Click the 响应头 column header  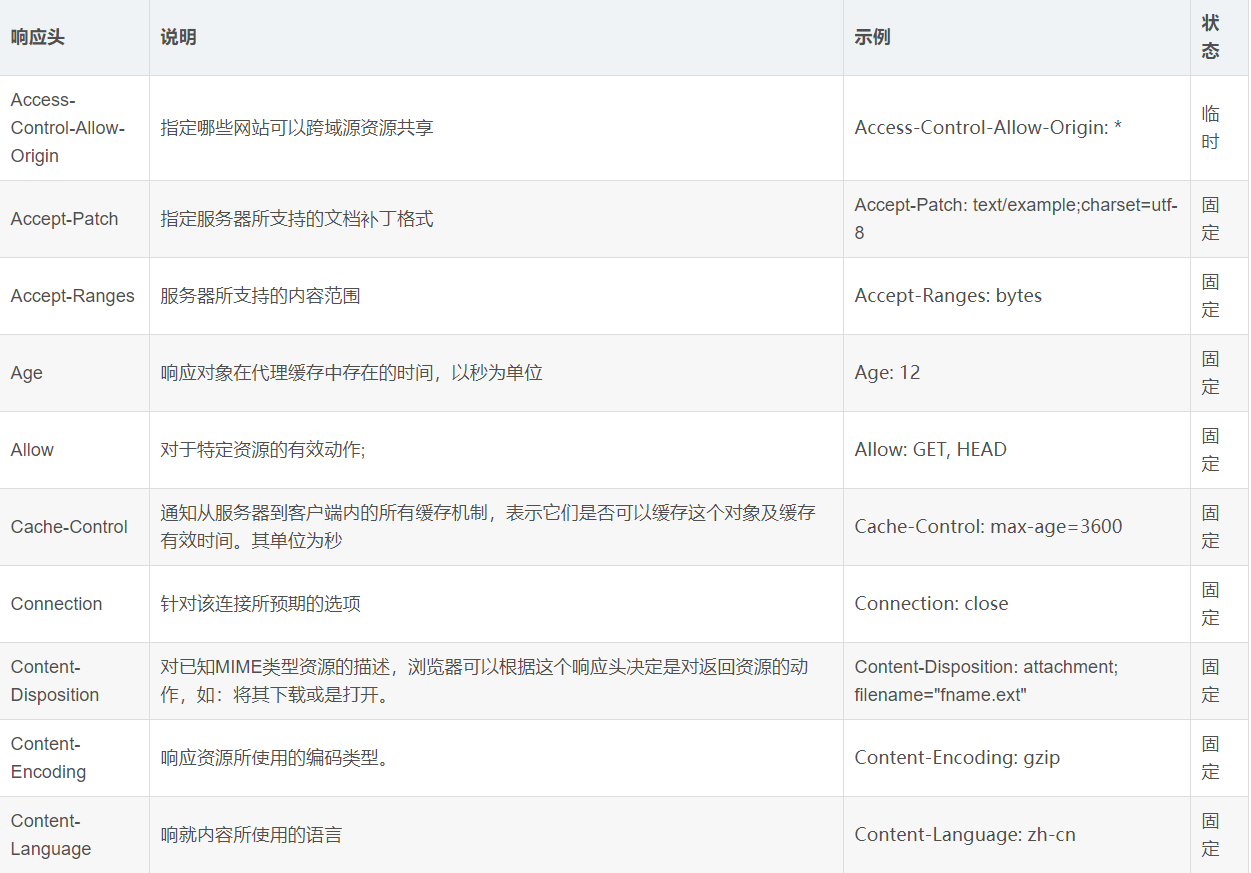pyautogui.click(x=37, y=37)
